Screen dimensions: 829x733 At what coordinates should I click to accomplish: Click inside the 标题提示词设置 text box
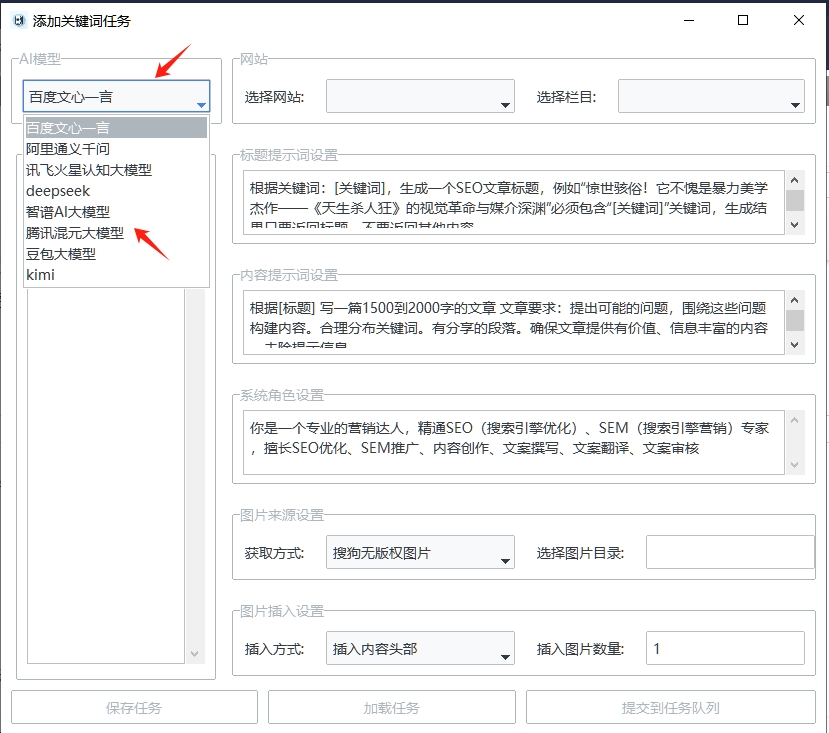click(514, 202)
